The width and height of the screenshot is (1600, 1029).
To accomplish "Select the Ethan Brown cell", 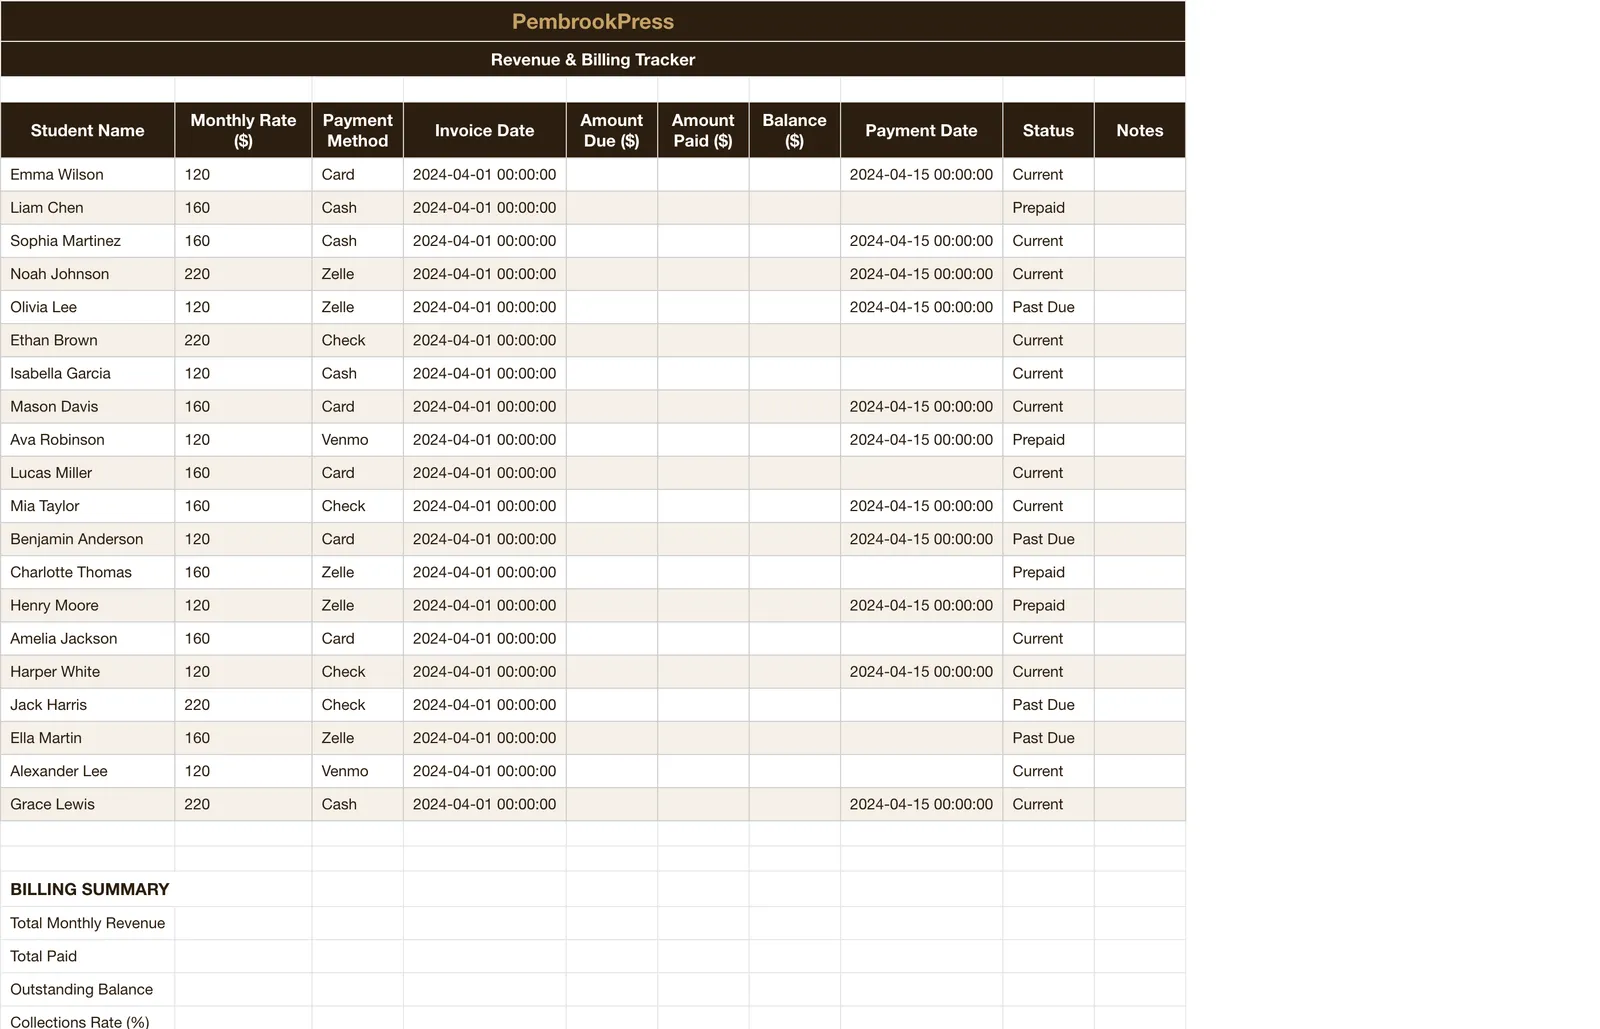I will coord(88,340).
